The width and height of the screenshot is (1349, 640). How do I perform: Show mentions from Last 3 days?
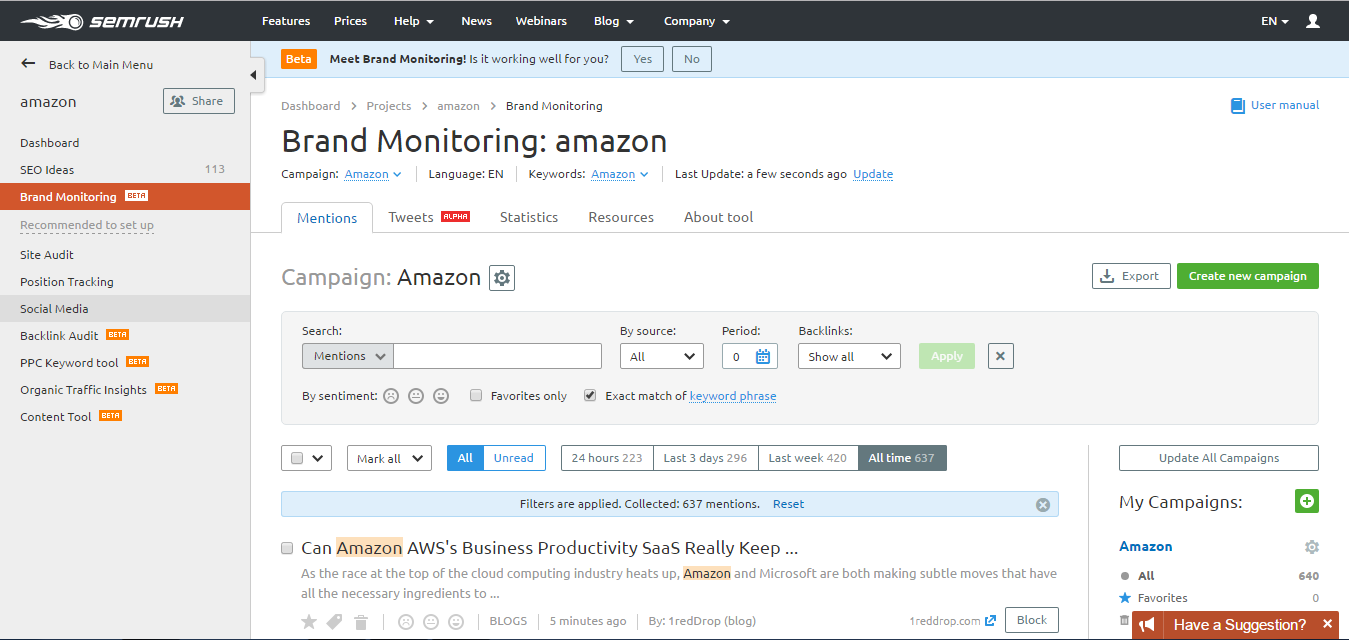coord(705,458)
